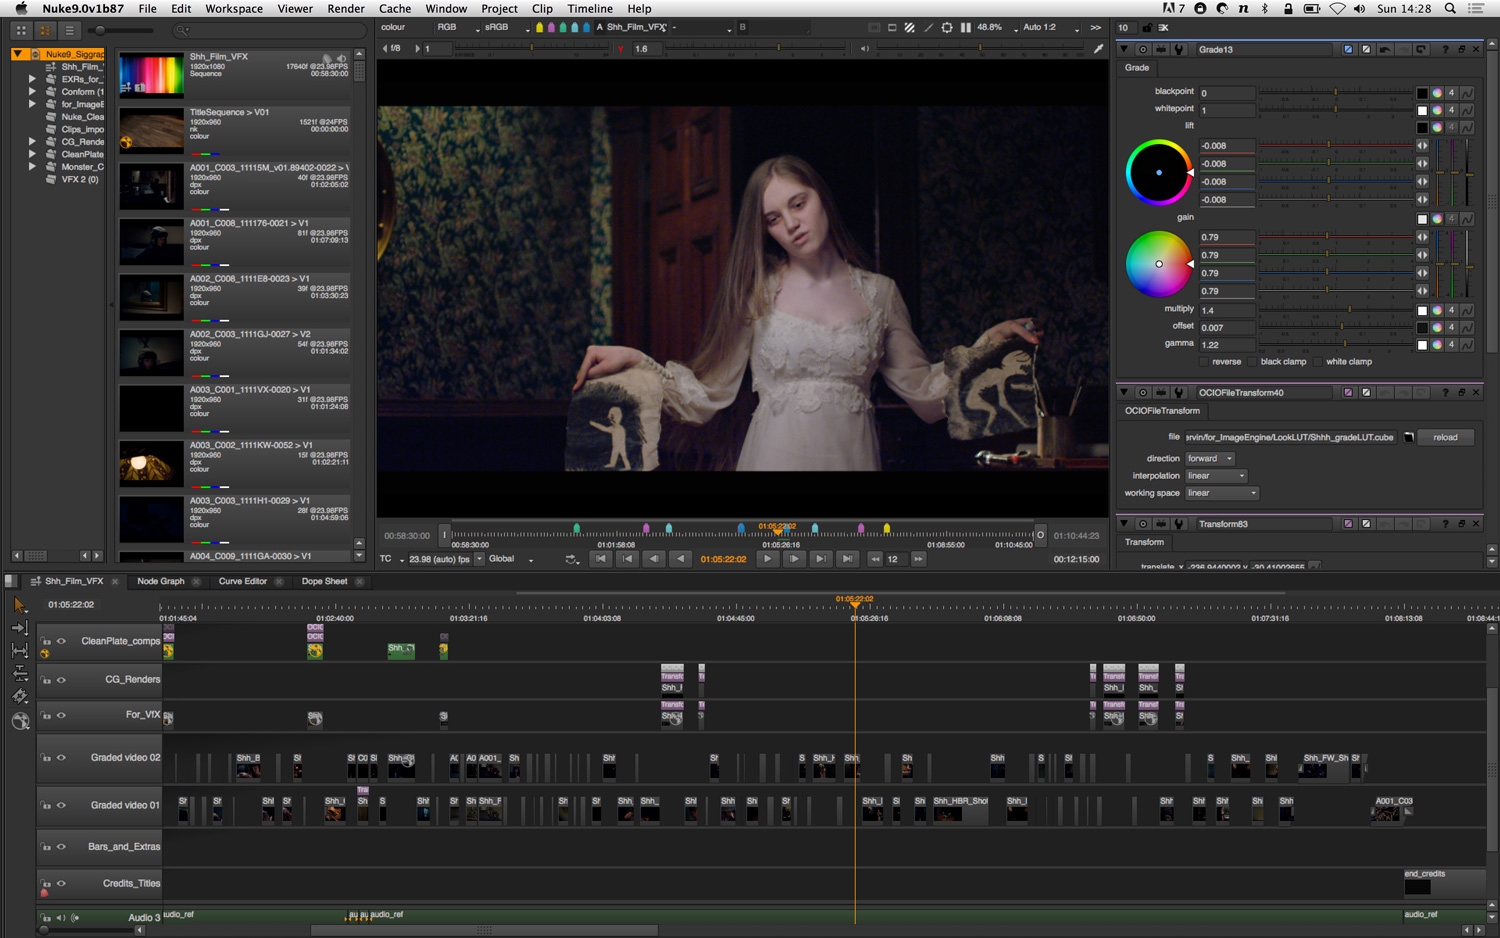
Task: Enable the black clamp checkbox
Action: click(1253, 362)
